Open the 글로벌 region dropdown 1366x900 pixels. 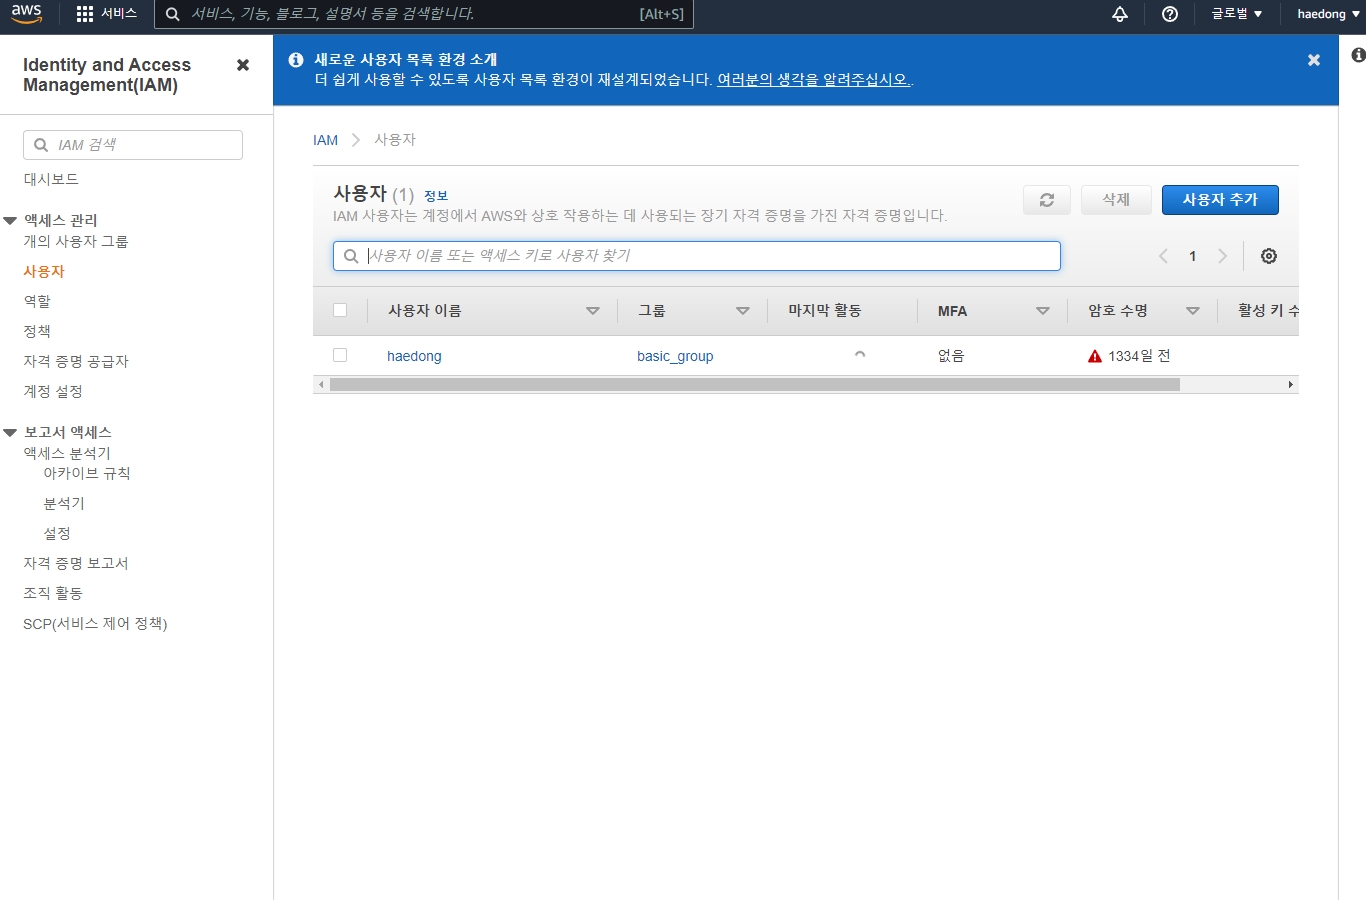click(1237, 14)
